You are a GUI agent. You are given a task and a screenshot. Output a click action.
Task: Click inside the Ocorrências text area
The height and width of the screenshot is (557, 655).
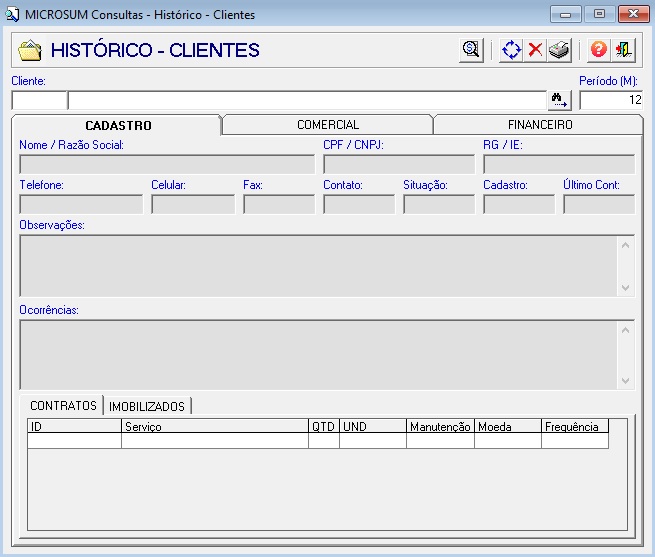click(318, 355)
